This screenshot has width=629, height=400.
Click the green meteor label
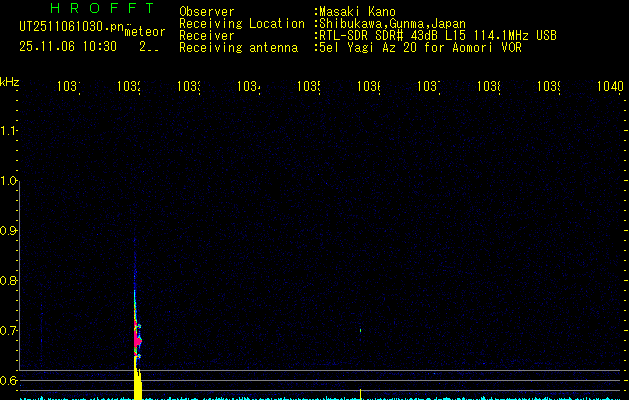coord(144,32)
